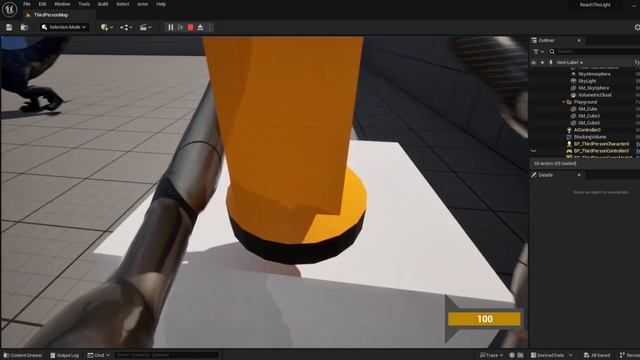Open the Actor menu
640x360 pixels.
(x=142, y=4)
